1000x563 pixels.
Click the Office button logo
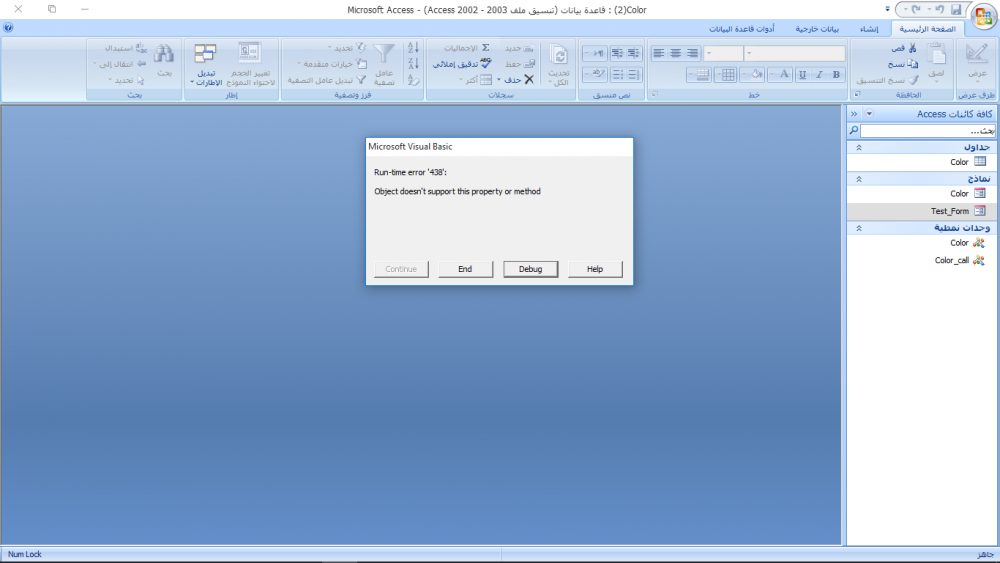point(983,15)
